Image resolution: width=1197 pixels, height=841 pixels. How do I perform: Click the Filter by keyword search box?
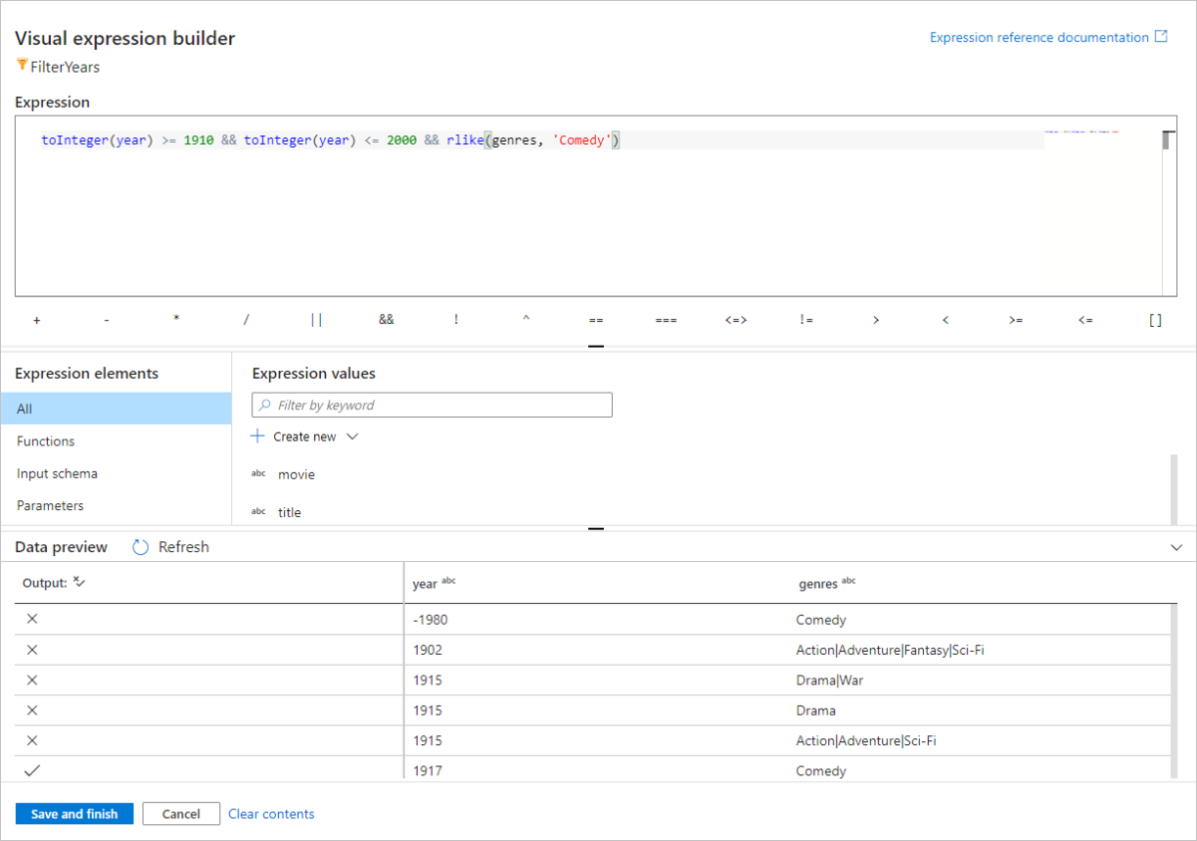(x=432, y=405)
